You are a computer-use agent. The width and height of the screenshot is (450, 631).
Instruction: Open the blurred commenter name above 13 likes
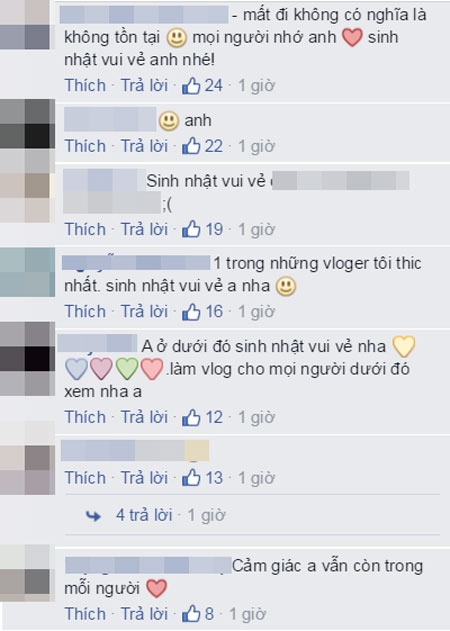(135, 450)
